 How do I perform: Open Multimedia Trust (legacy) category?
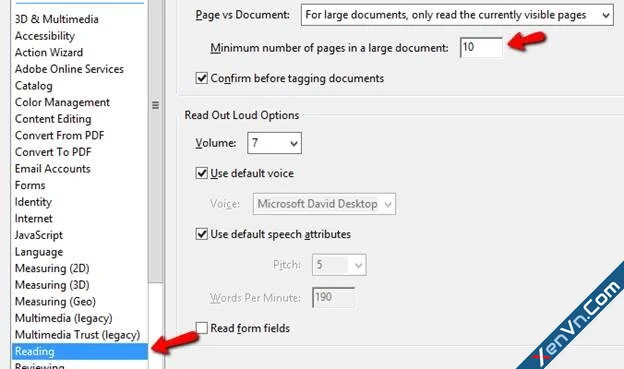77,335
